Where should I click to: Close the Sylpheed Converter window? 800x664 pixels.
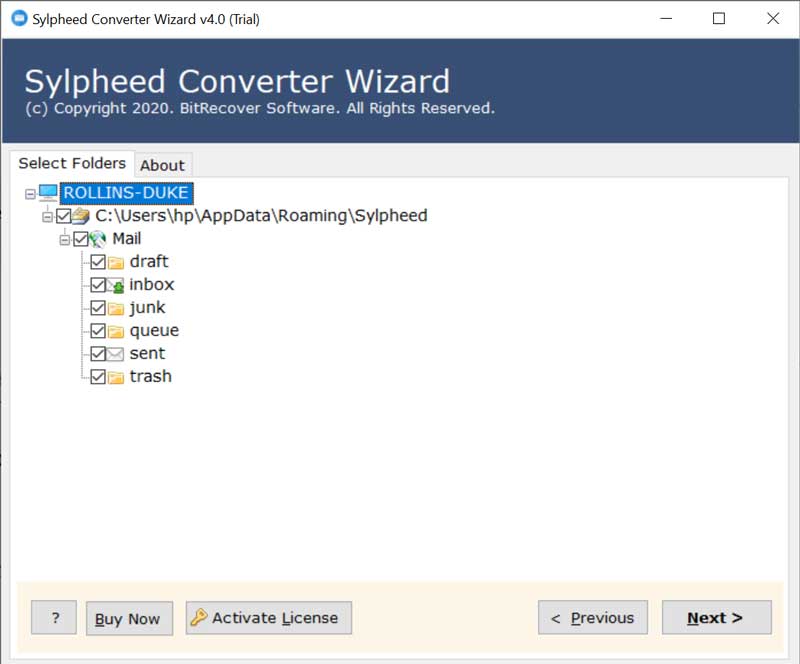point(773,19)
